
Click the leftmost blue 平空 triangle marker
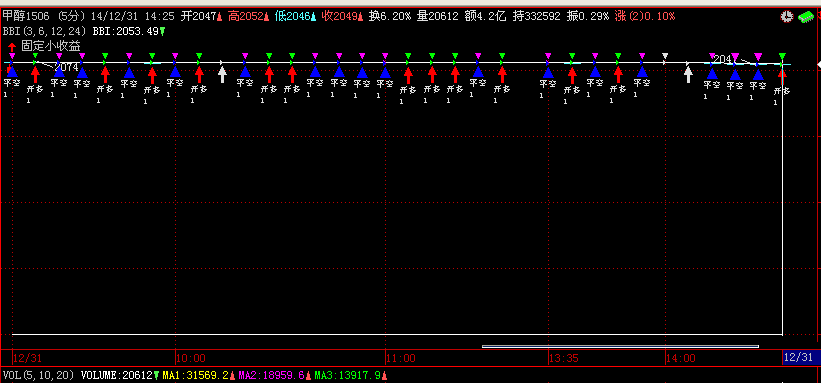click(12, 71)
